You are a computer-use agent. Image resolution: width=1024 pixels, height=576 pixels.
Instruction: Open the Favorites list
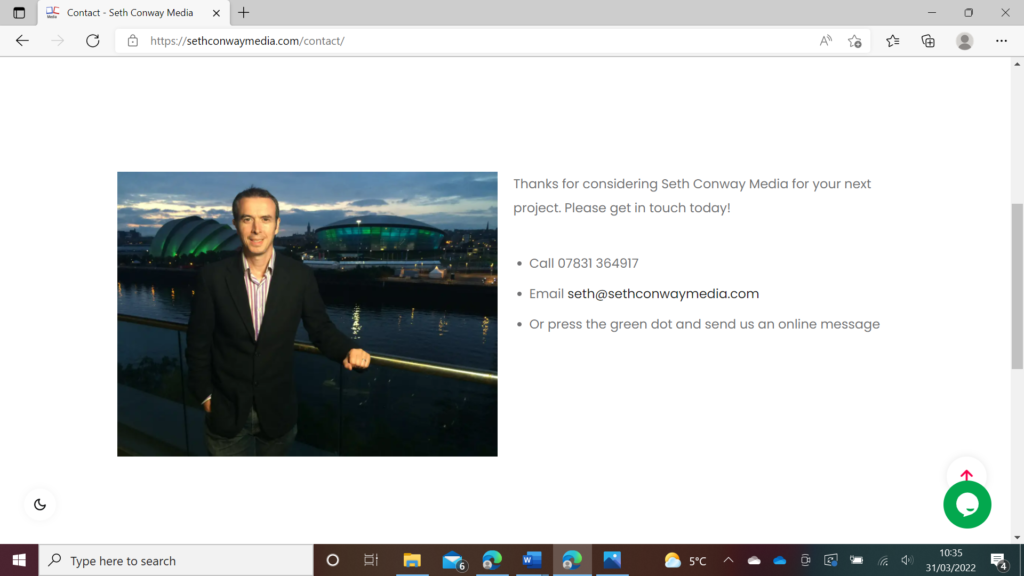pos(893,40)
